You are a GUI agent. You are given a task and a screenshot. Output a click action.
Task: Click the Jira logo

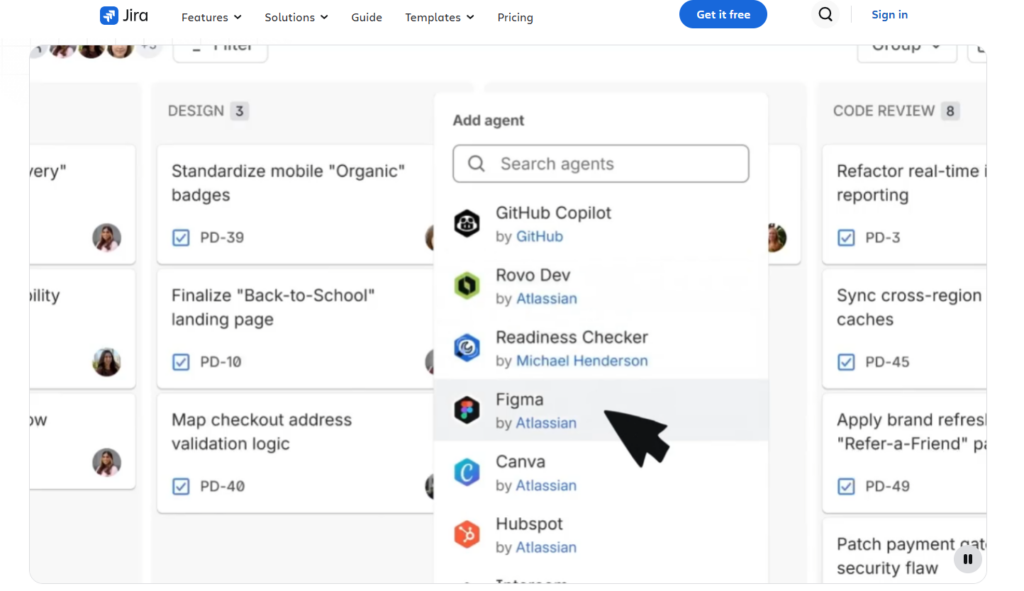(x=124, y=15)
